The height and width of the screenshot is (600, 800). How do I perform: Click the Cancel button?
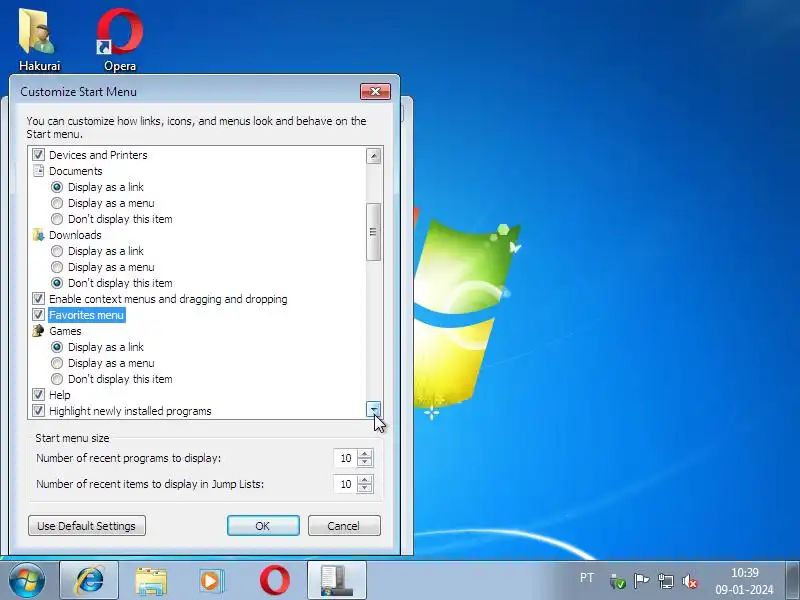[344, 526]
